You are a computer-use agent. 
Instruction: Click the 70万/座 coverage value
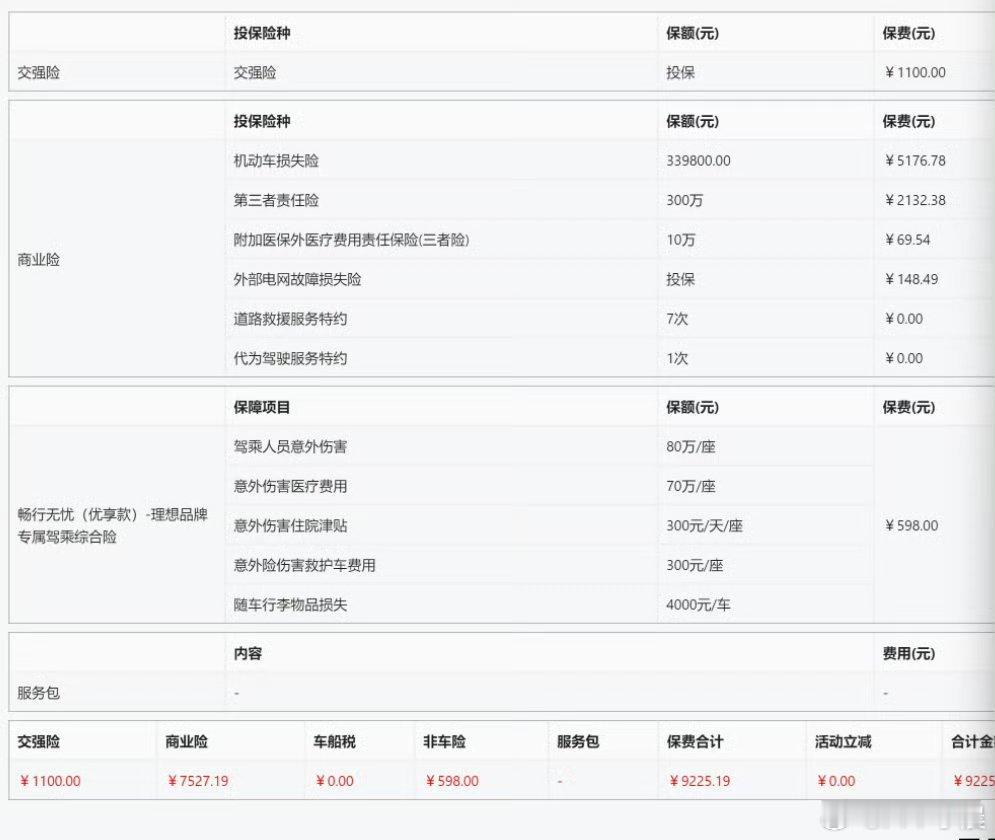click(x=690, y=486)
